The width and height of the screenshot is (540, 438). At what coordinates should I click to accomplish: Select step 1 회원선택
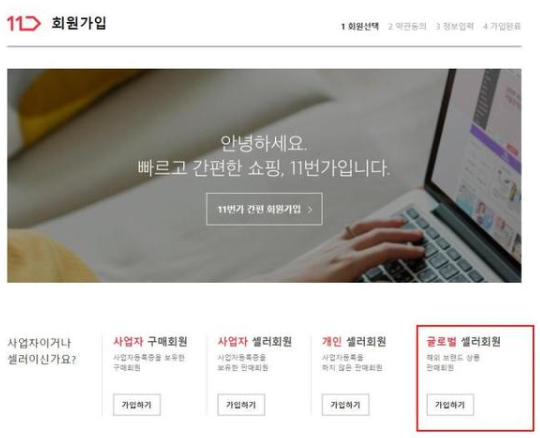[360, 26]
